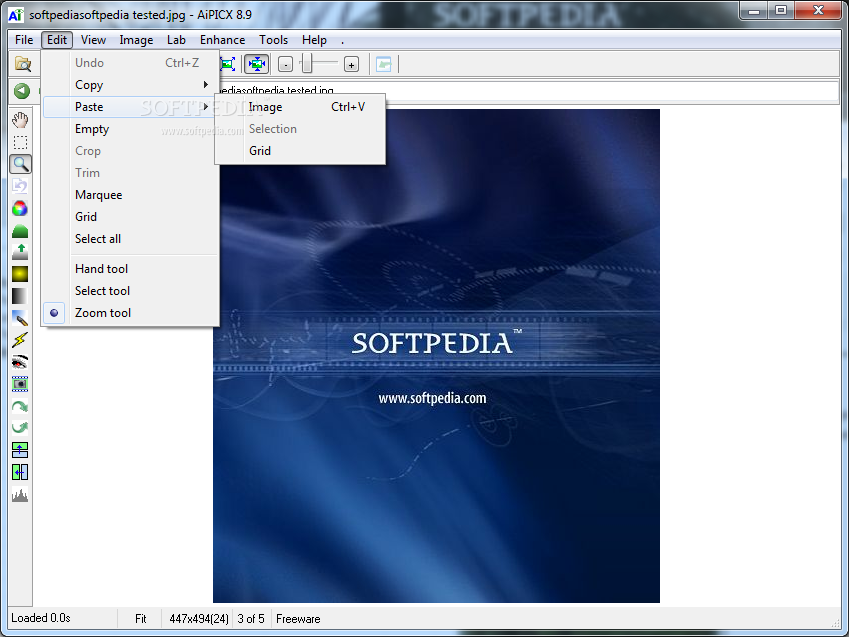Click the yellow lightning bolt icon
This screenshot has width=849, height=637.
20,340
